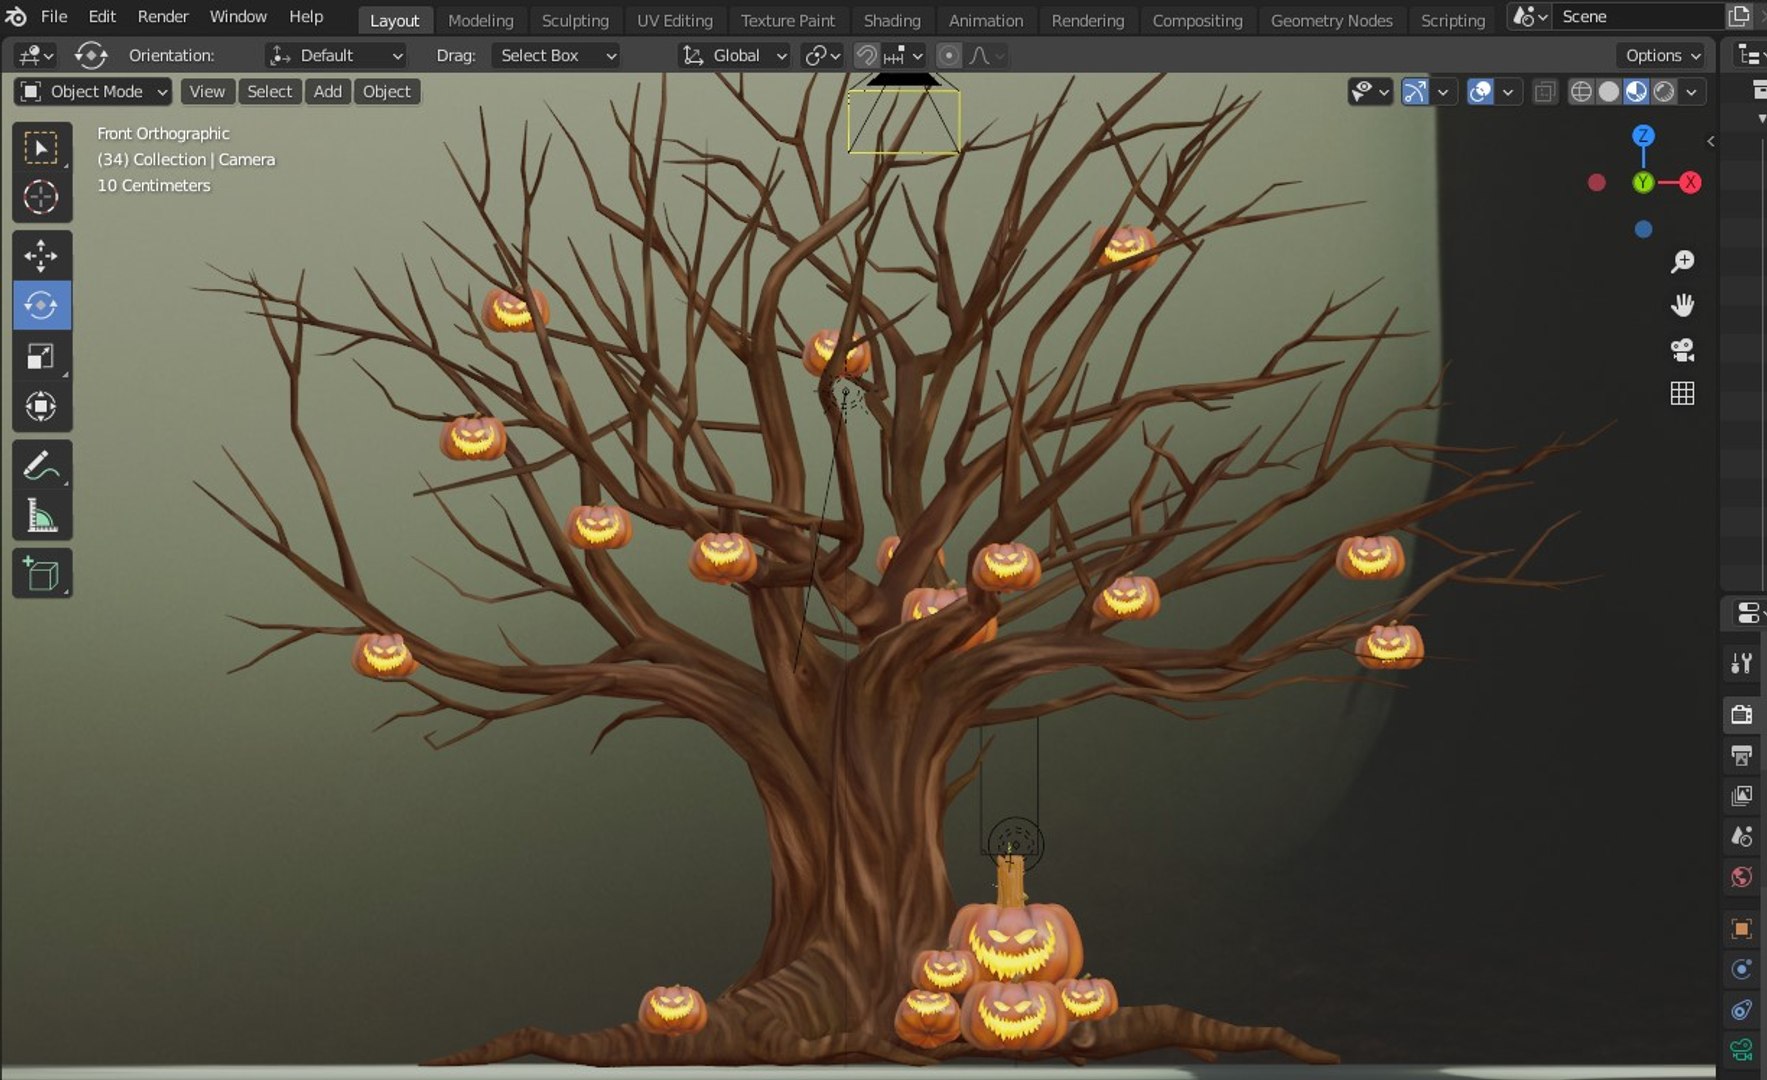1767x1080 pixels.
Task: Activate the 3D Cursor tool
Action: (x=41, y=197)
